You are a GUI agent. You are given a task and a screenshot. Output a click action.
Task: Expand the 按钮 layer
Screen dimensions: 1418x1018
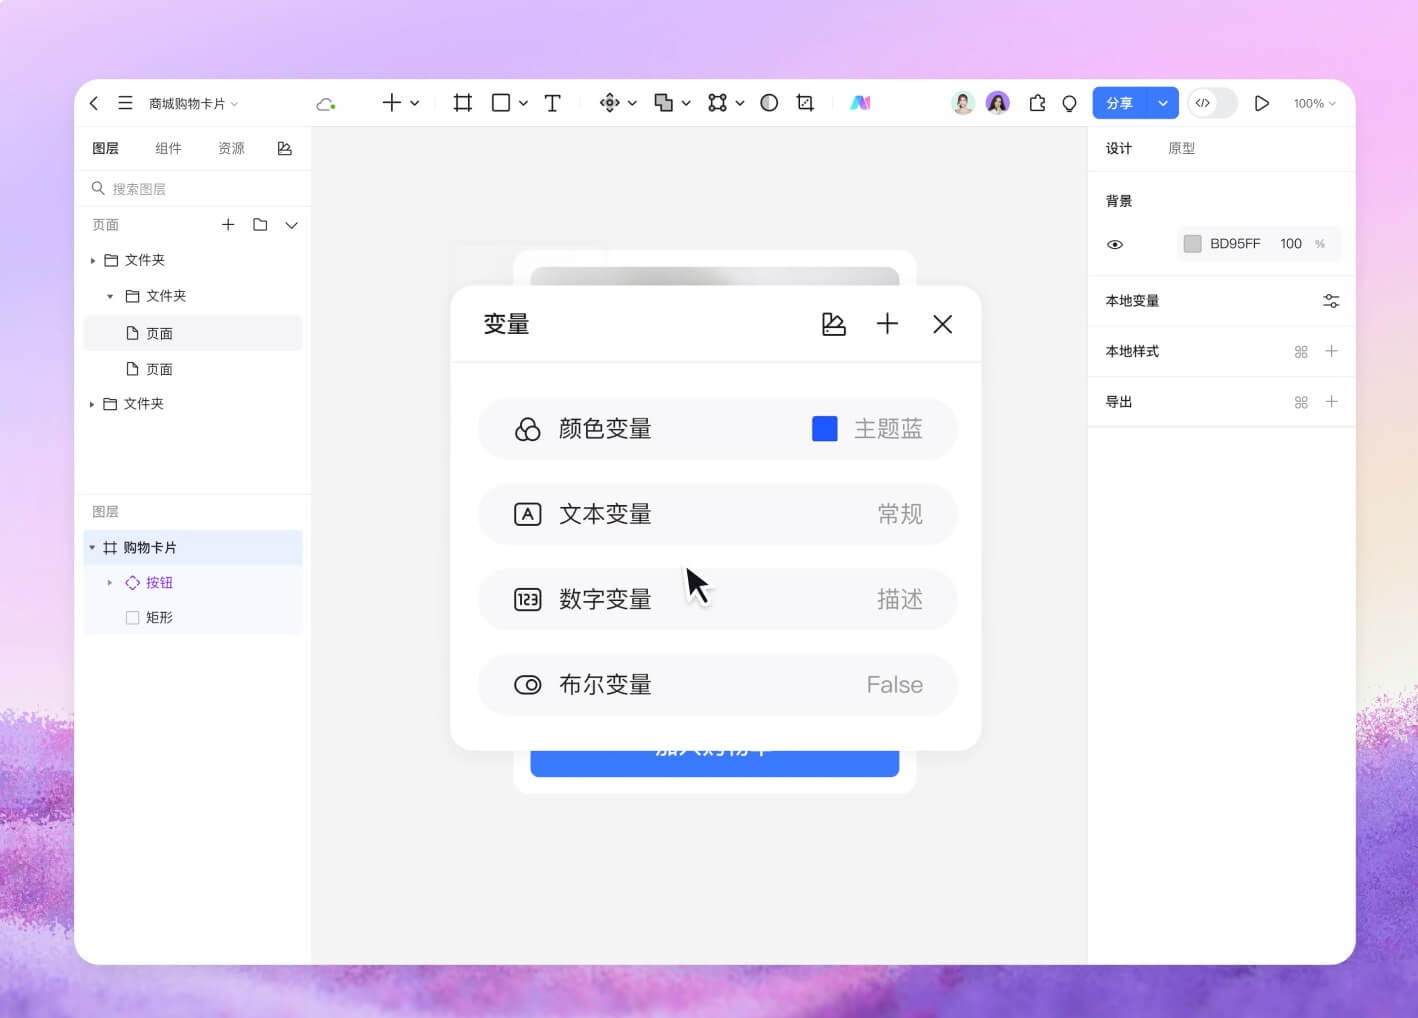[x=110, y=583]
